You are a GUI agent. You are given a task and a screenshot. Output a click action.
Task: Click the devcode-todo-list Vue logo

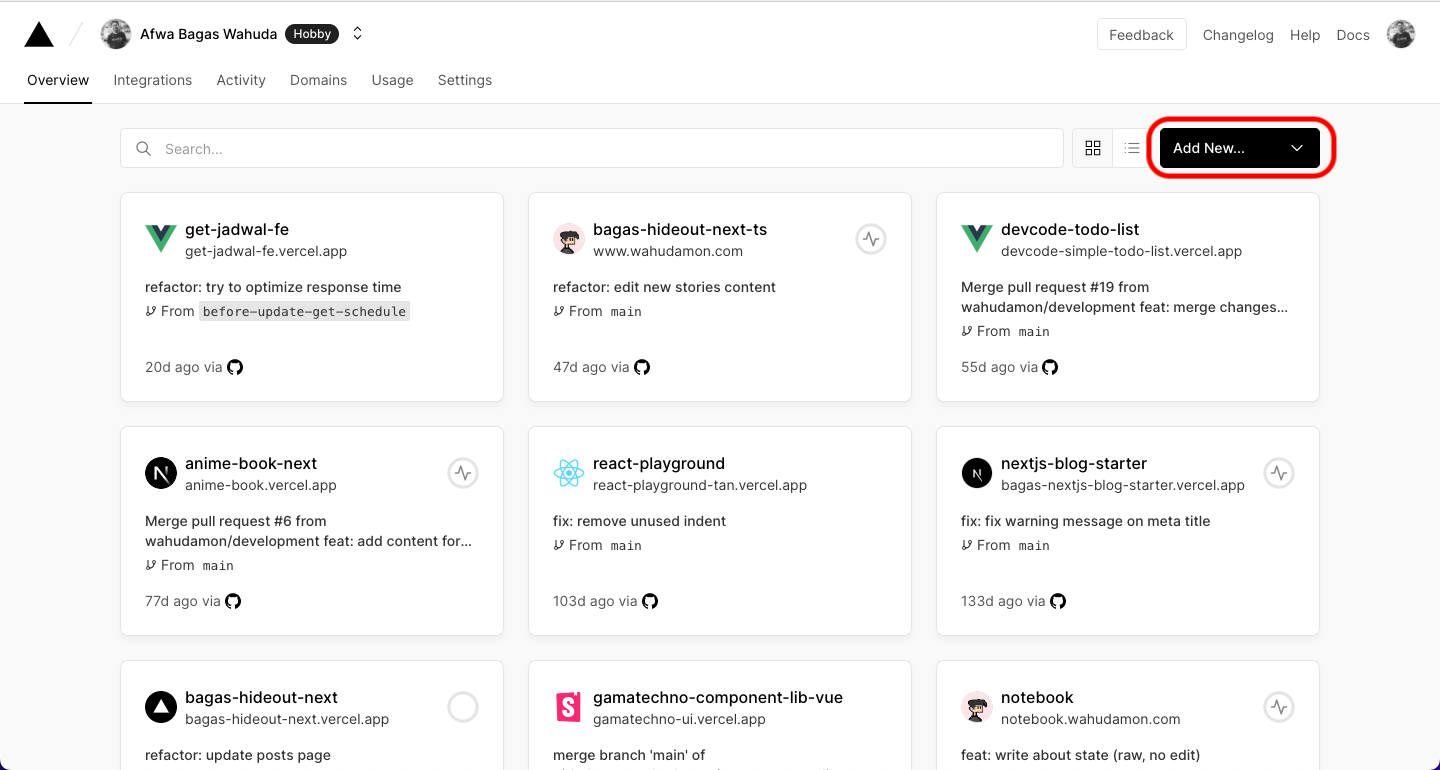977,239
